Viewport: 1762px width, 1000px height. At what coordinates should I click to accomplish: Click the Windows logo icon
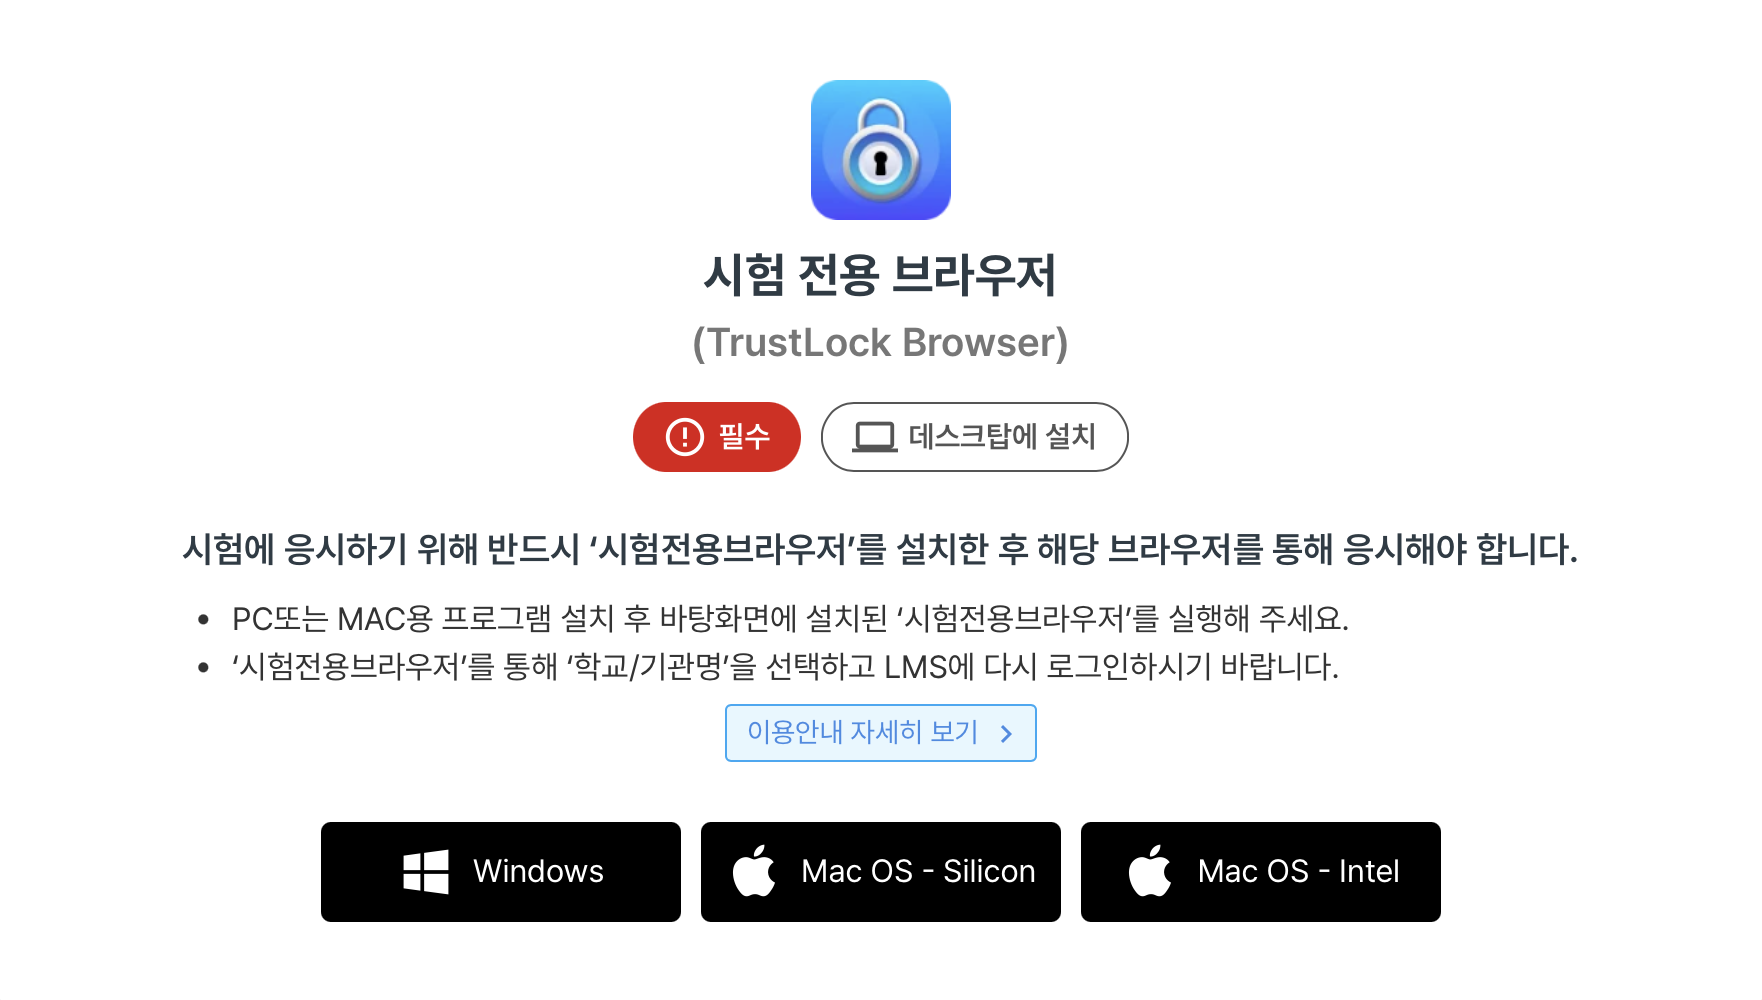tap(426, 872)
